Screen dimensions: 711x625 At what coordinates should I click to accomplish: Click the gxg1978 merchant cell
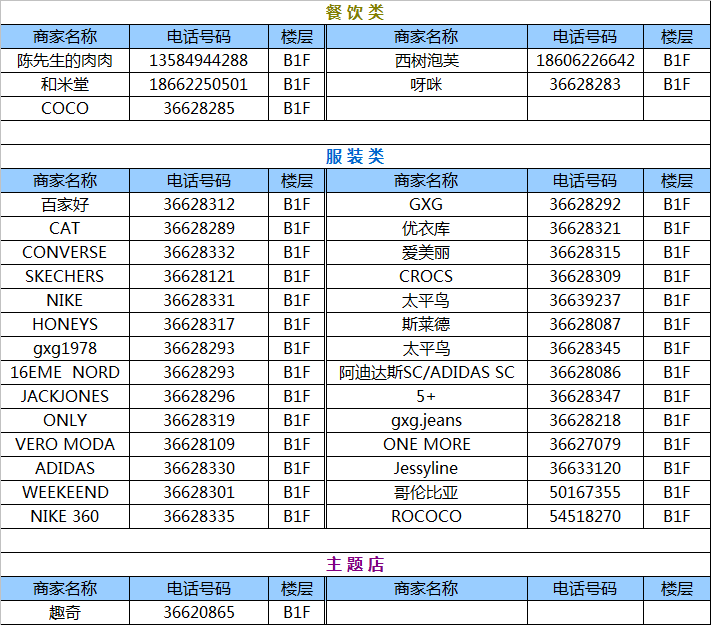click(x=65, y=348)
